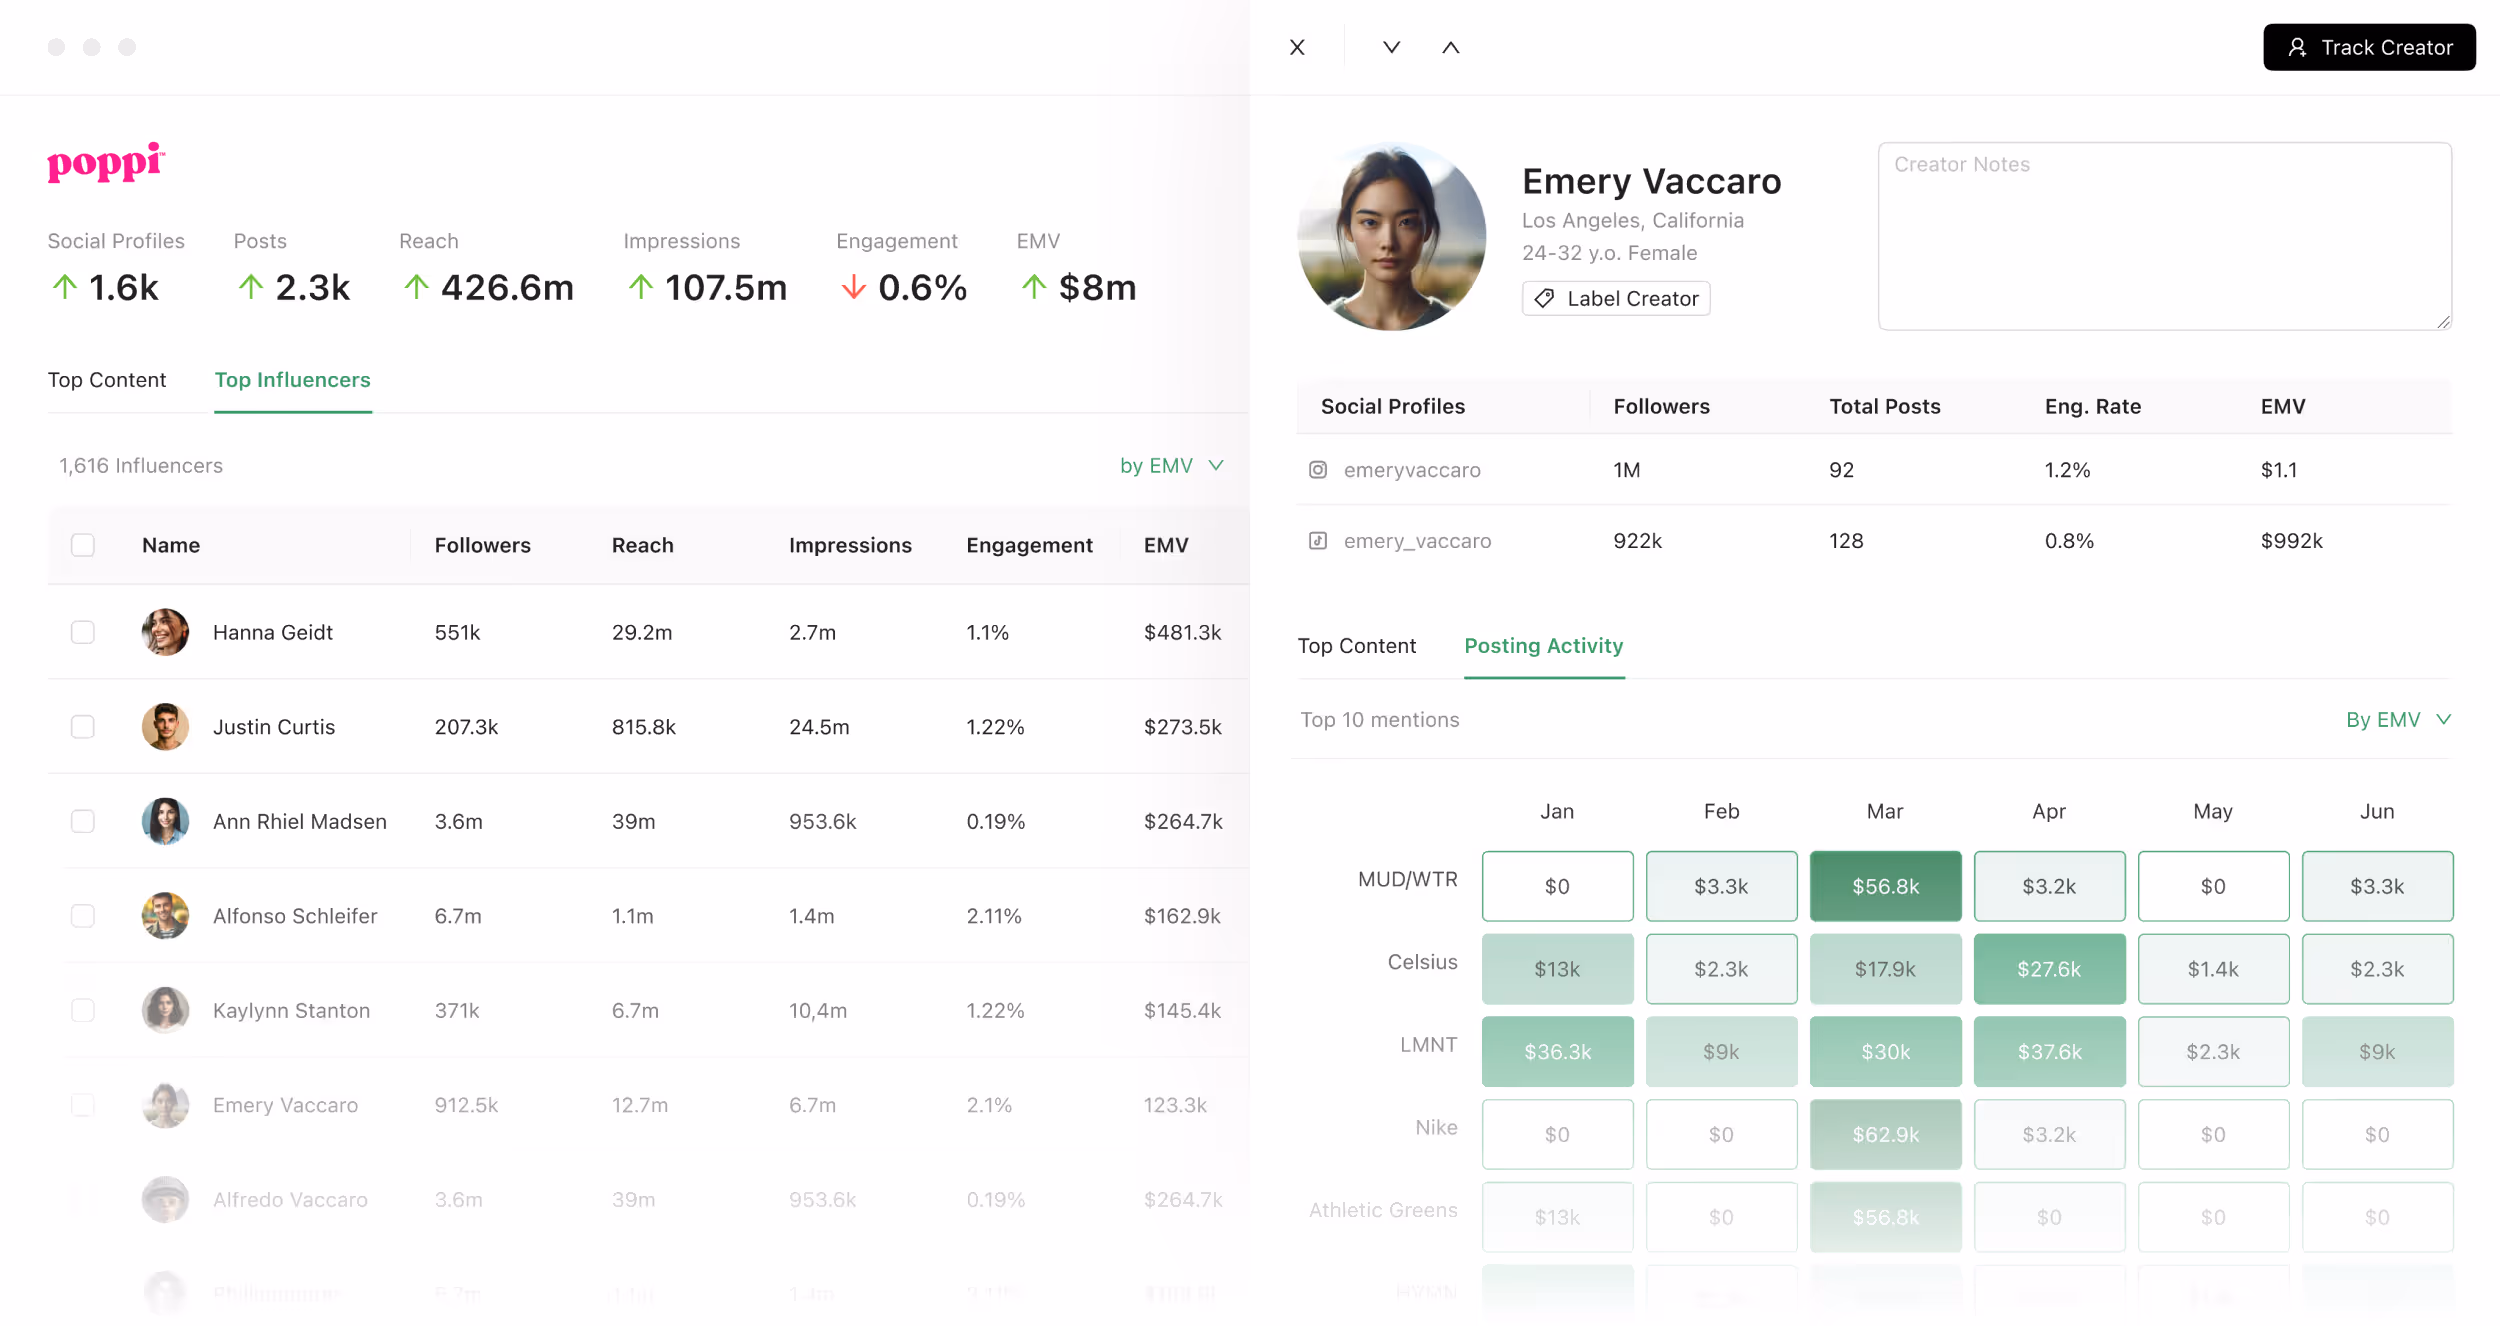This screenshot has height=1326, width=2500.
Task: Click the MUD/WTR March $56.8k heatmap cell
Action: (1885, 886)
